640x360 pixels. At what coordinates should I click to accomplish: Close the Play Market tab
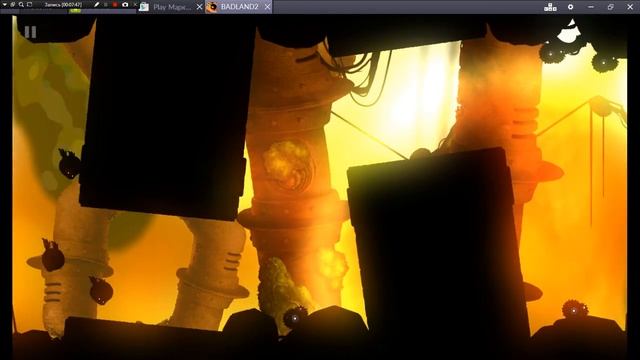click(200, 7)
